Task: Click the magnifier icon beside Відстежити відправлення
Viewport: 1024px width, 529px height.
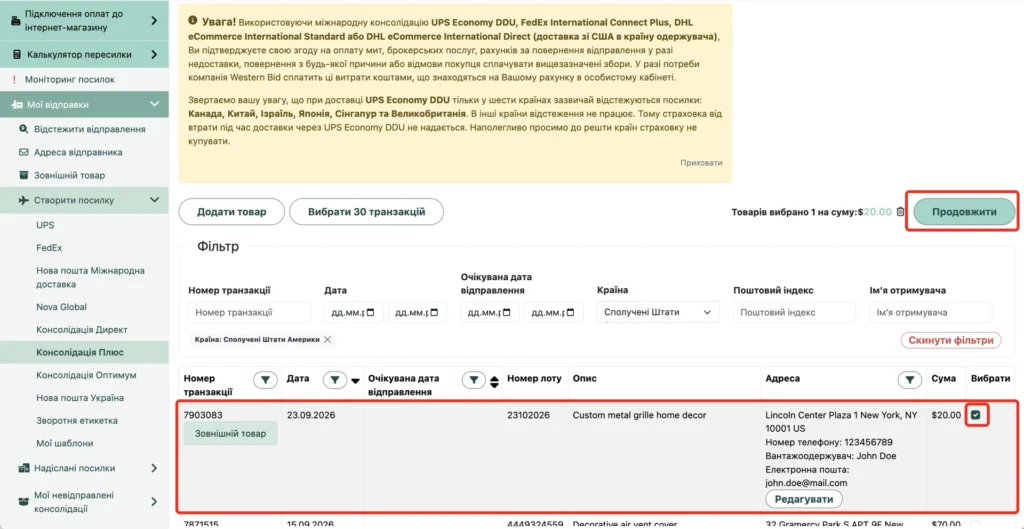Action: (24, 129)
